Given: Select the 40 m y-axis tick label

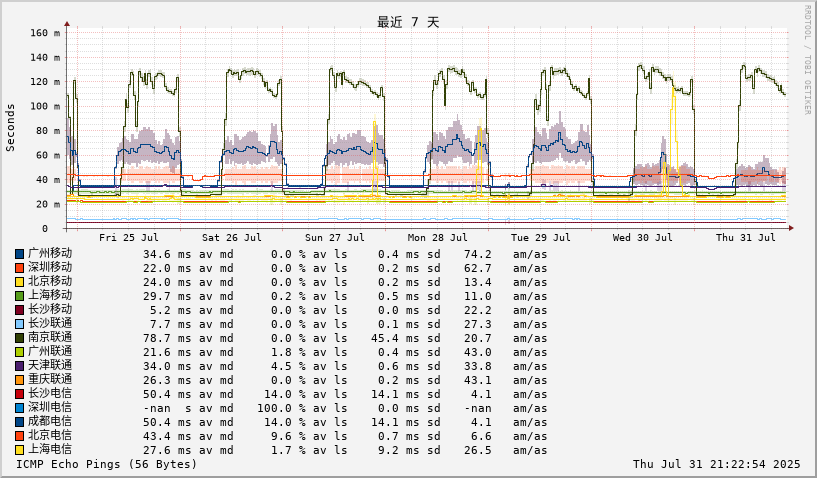Looking at the screenshot, I should [48, 180].
